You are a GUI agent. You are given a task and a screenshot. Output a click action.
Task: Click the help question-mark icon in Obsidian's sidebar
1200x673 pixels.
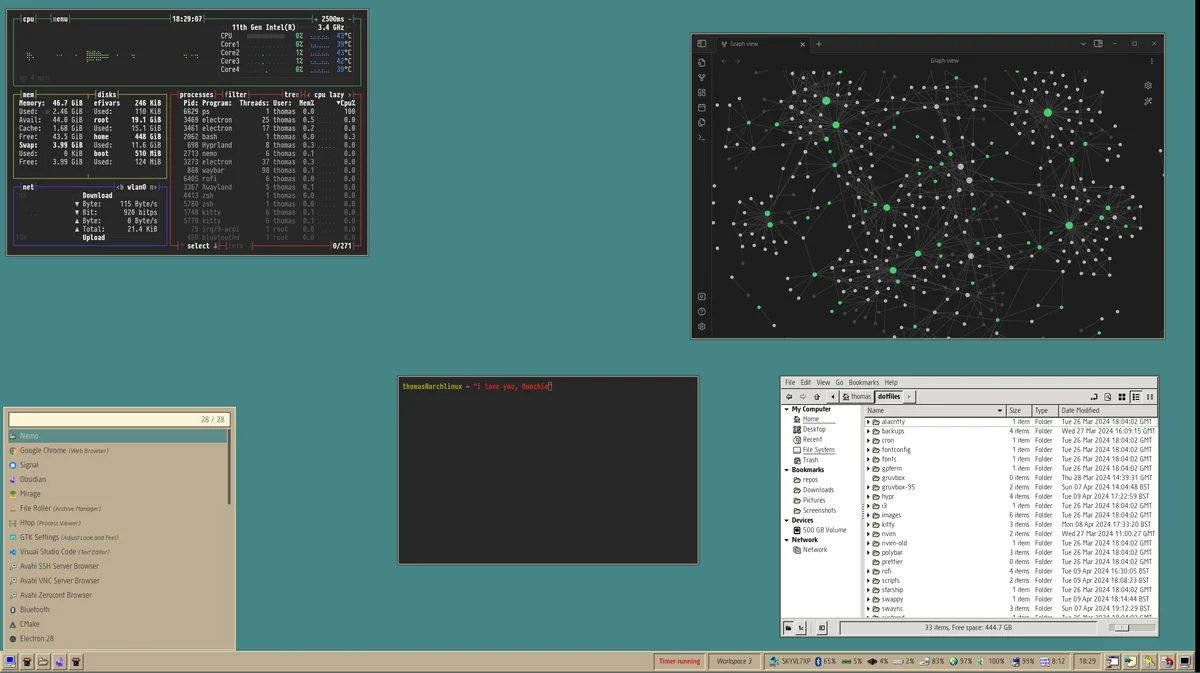click(701, 310)
